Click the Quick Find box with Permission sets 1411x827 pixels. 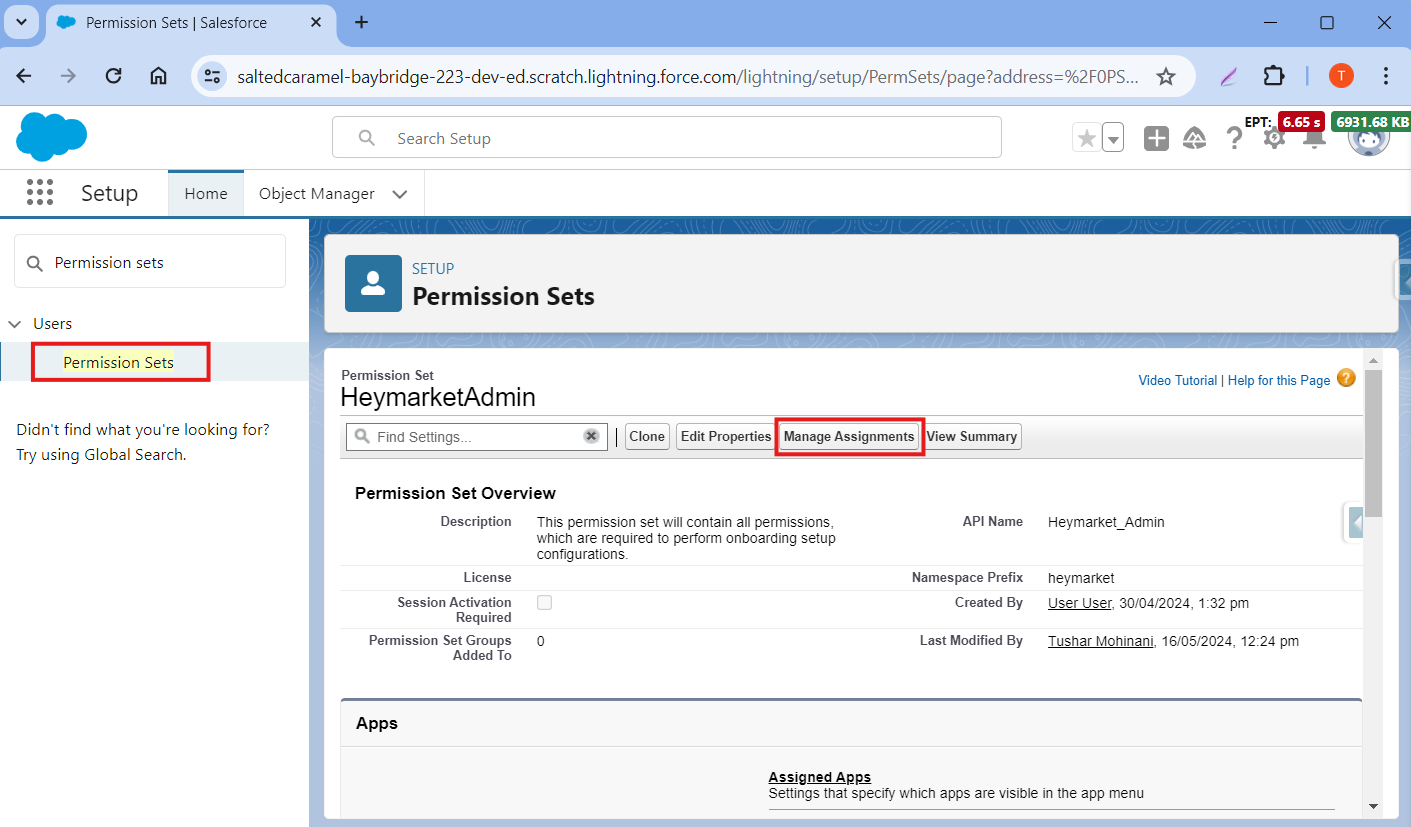pyautogui.click(x=150, y=262)
